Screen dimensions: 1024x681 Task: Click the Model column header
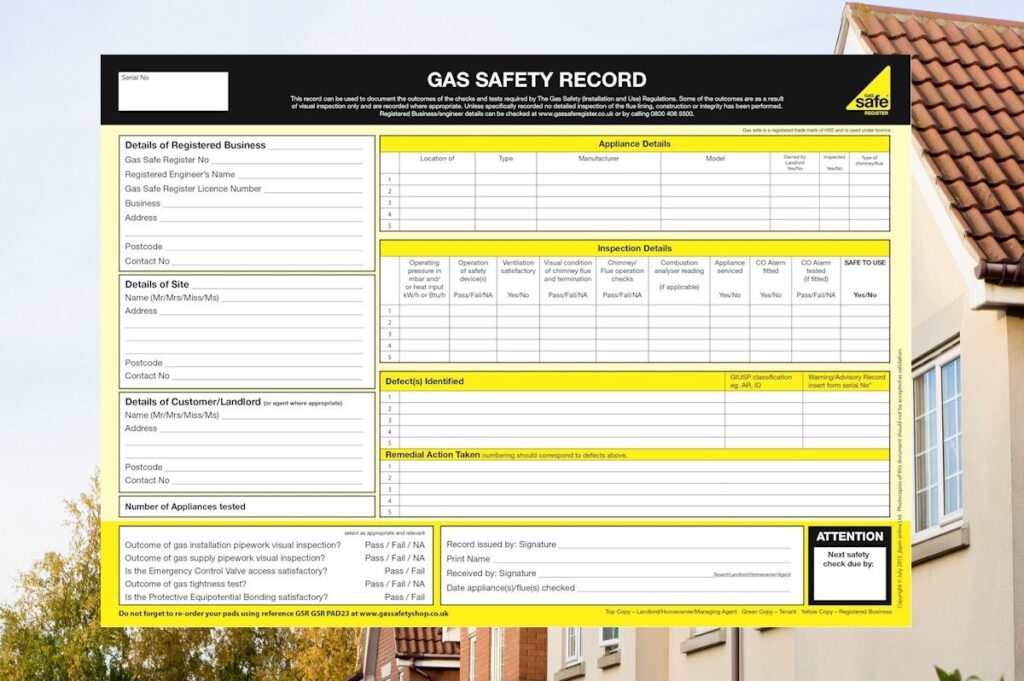tap(715, 159)
